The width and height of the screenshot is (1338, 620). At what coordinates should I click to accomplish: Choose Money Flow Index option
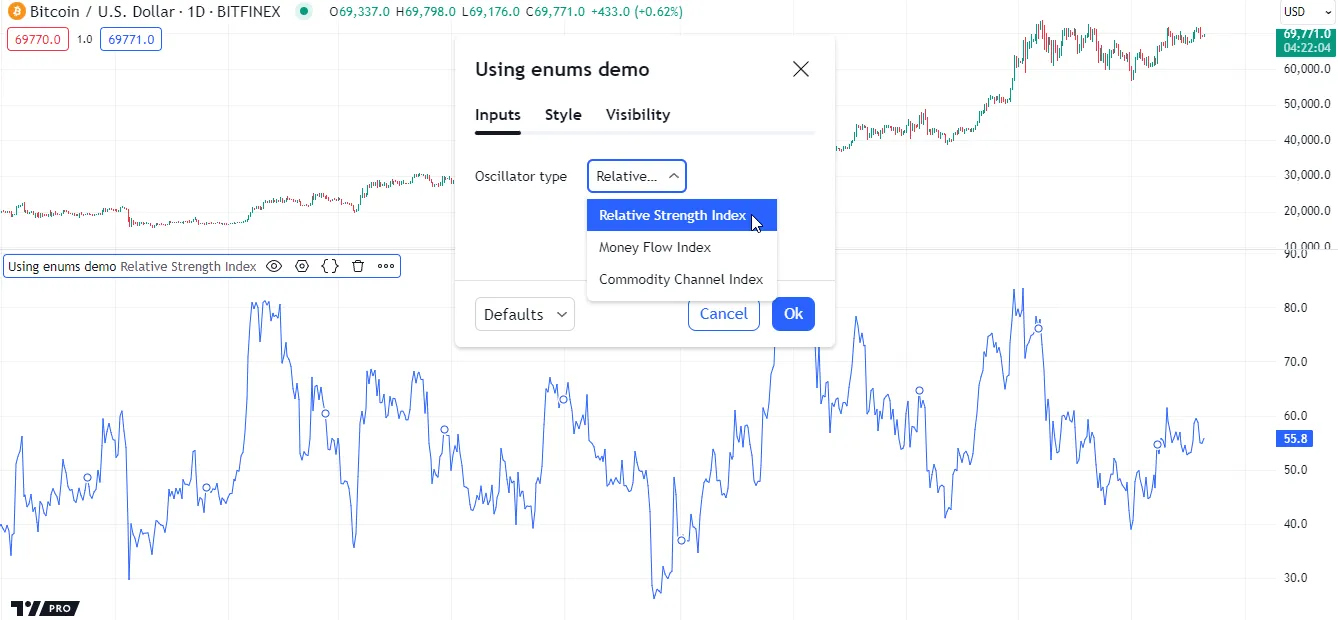(655, 247)
